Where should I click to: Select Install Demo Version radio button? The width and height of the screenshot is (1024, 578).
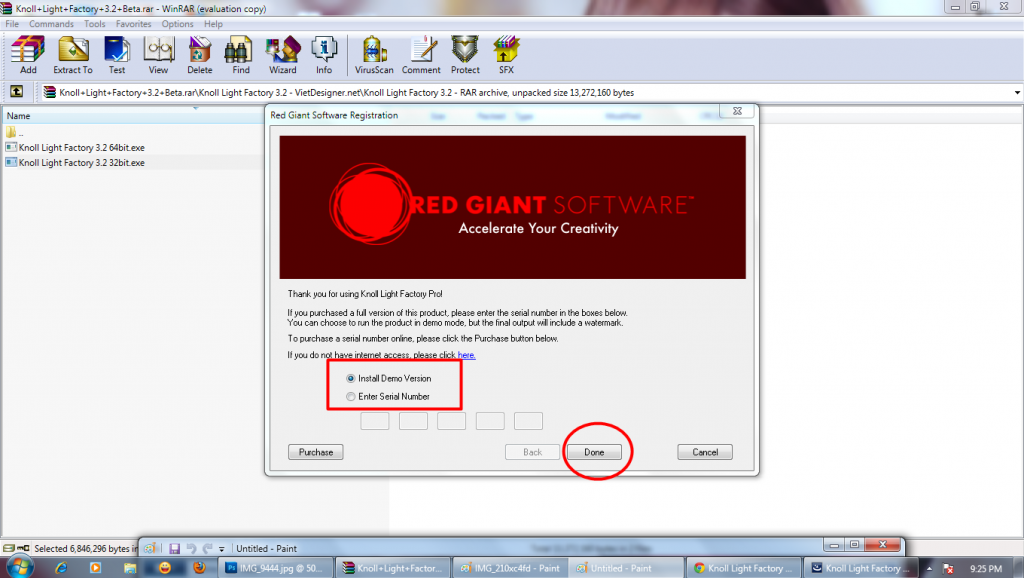tap(351, 378)
